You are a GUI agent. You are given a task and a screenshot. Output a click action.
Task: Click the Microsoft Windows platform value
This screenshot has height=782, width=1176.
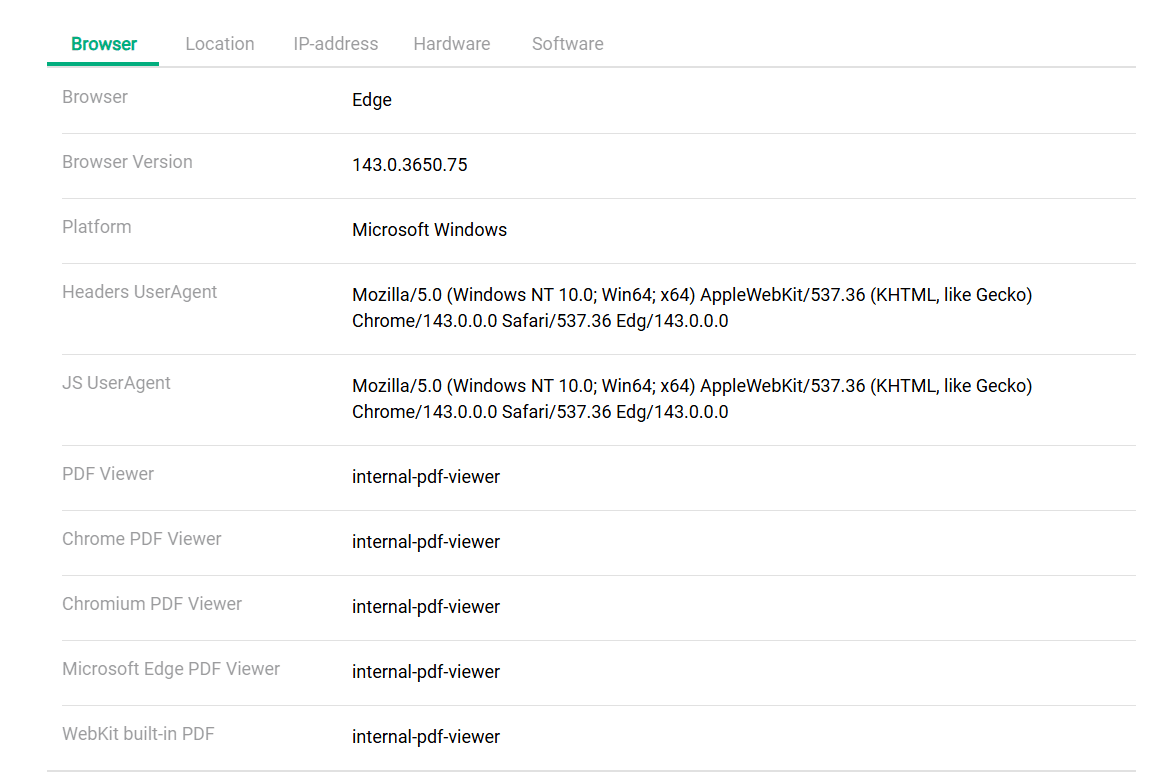(429, 230)
